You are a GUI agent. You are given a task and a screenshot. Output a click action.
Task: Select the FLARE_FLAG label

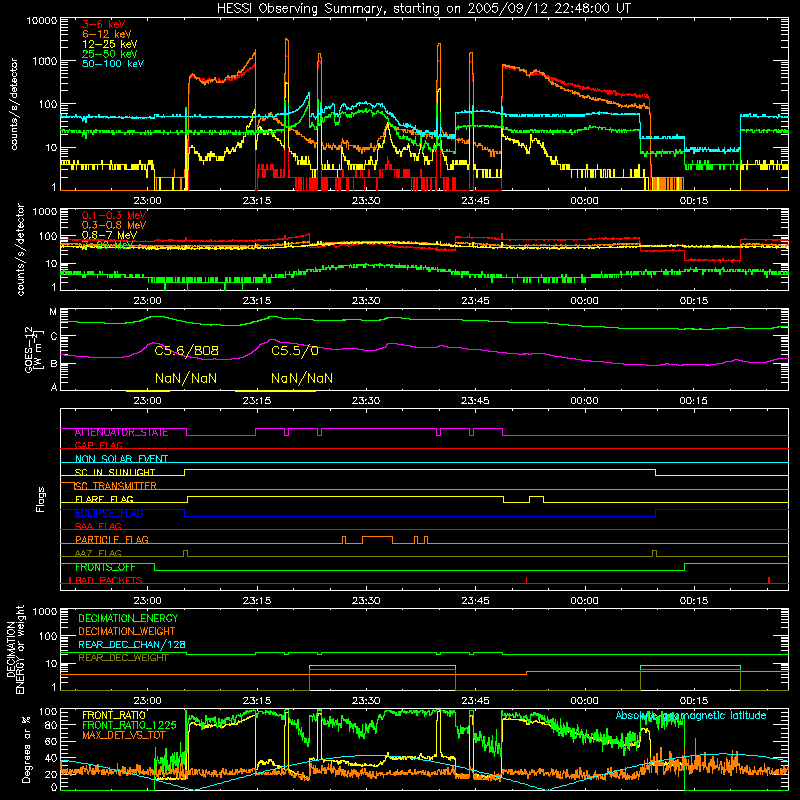[104, 499]
